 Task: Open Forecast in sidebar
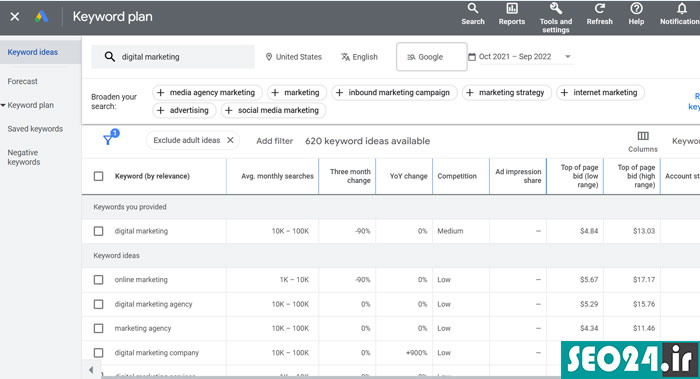tap(22, 81)
